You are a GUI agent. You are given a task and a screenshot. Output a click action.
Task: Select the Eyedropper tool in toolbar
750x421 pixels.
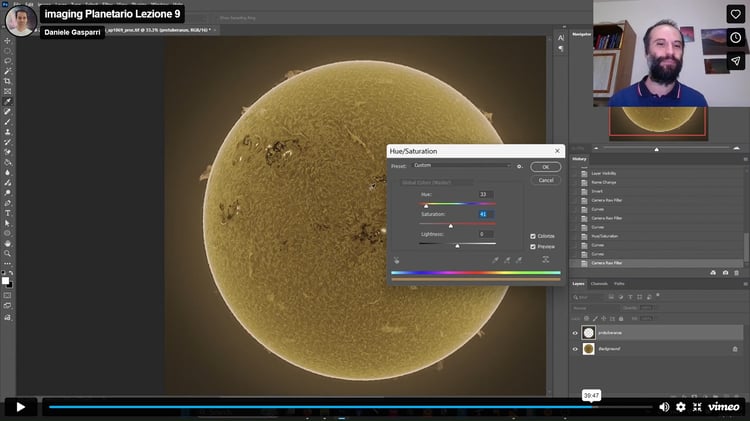coord(7,101)
